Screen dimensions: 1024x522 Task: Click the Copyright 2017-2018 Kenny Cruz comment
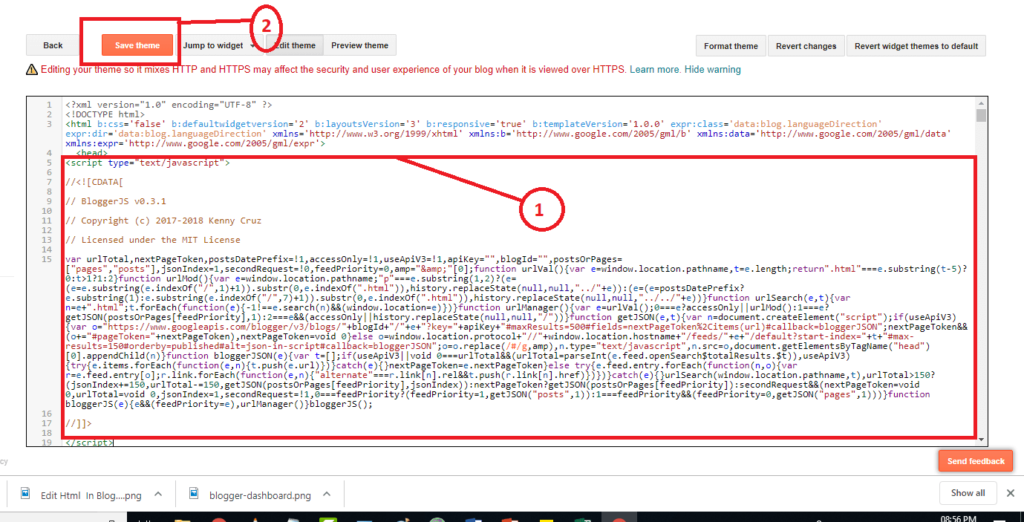(x=163, y=221)
